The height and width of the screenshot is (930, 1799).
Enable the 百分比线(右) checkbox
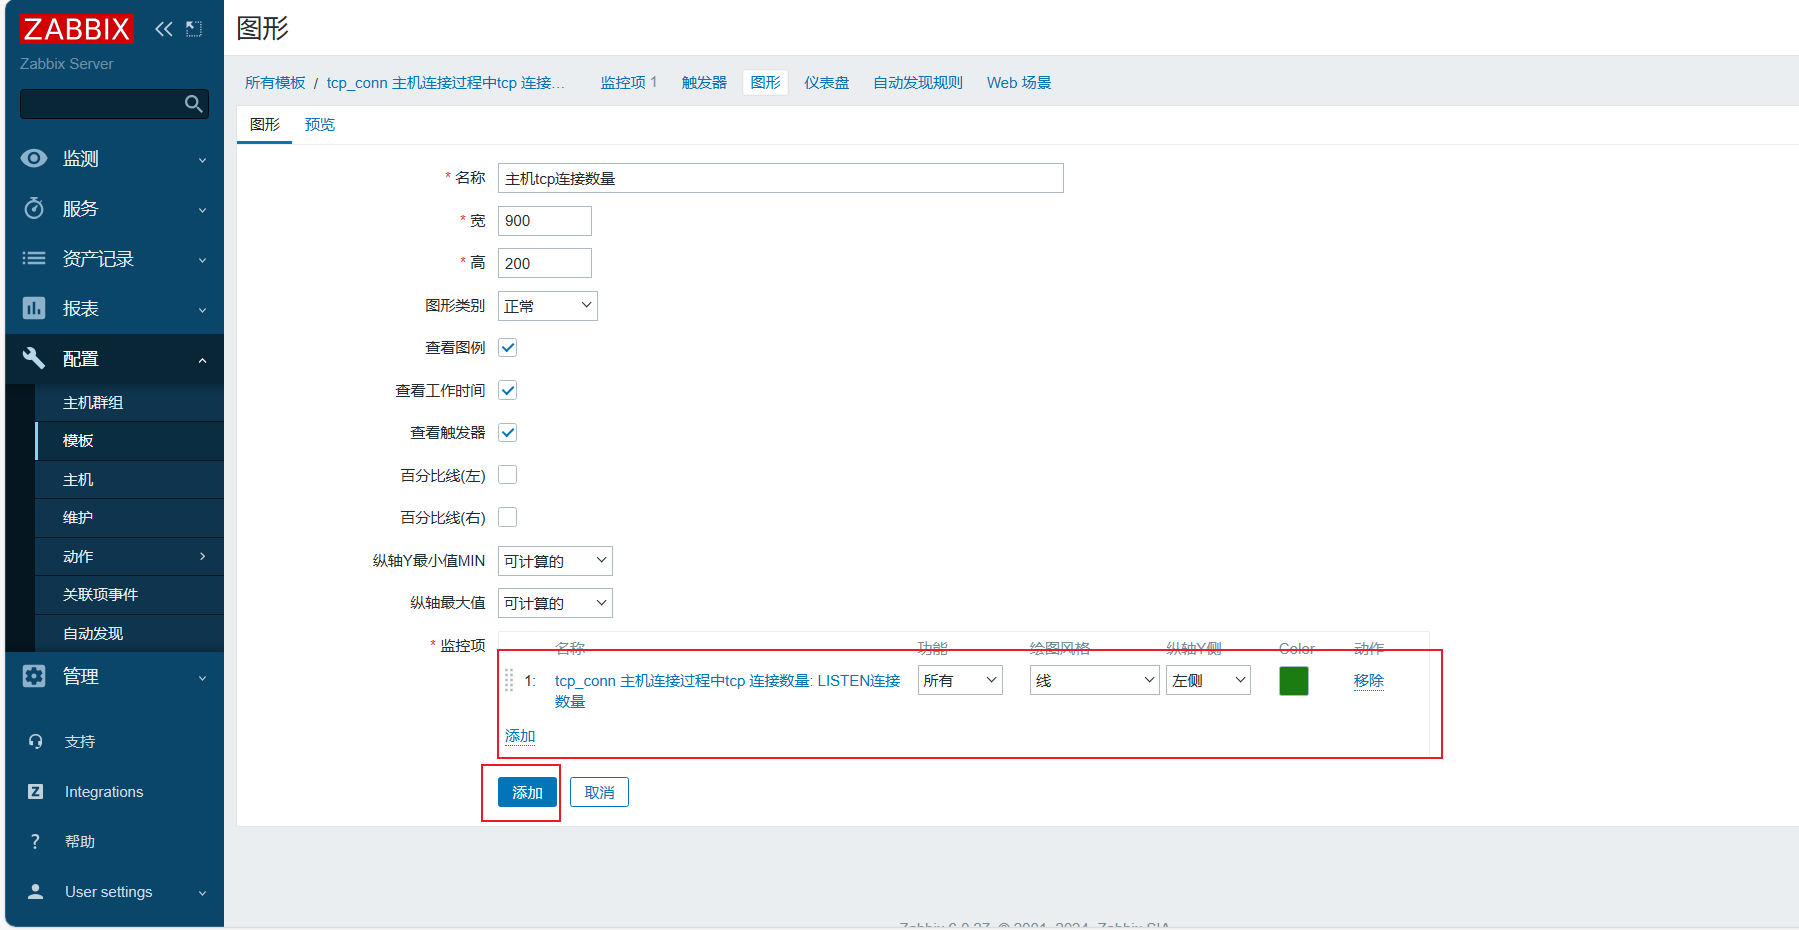508,517
